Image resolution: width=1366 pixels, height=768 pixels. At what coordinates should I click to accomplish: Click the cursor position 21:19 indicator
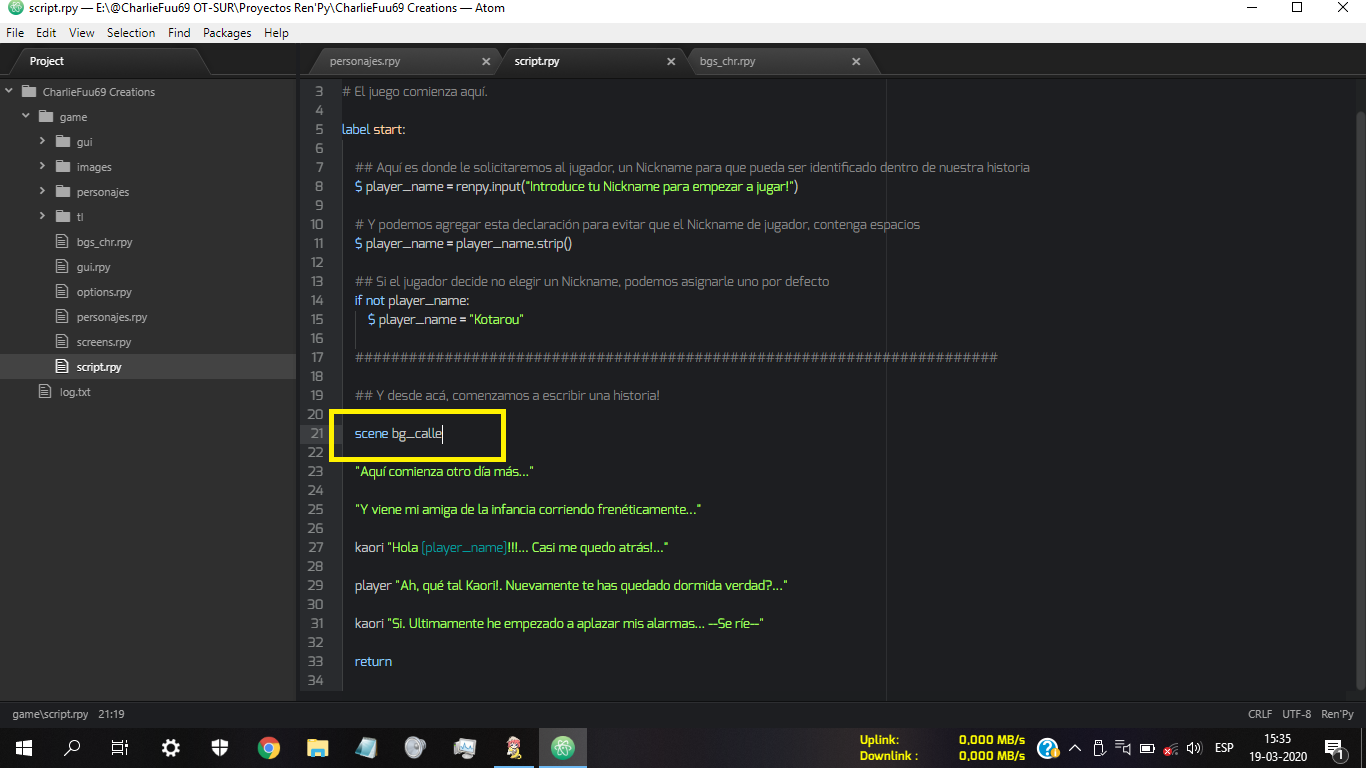[111, 714]
